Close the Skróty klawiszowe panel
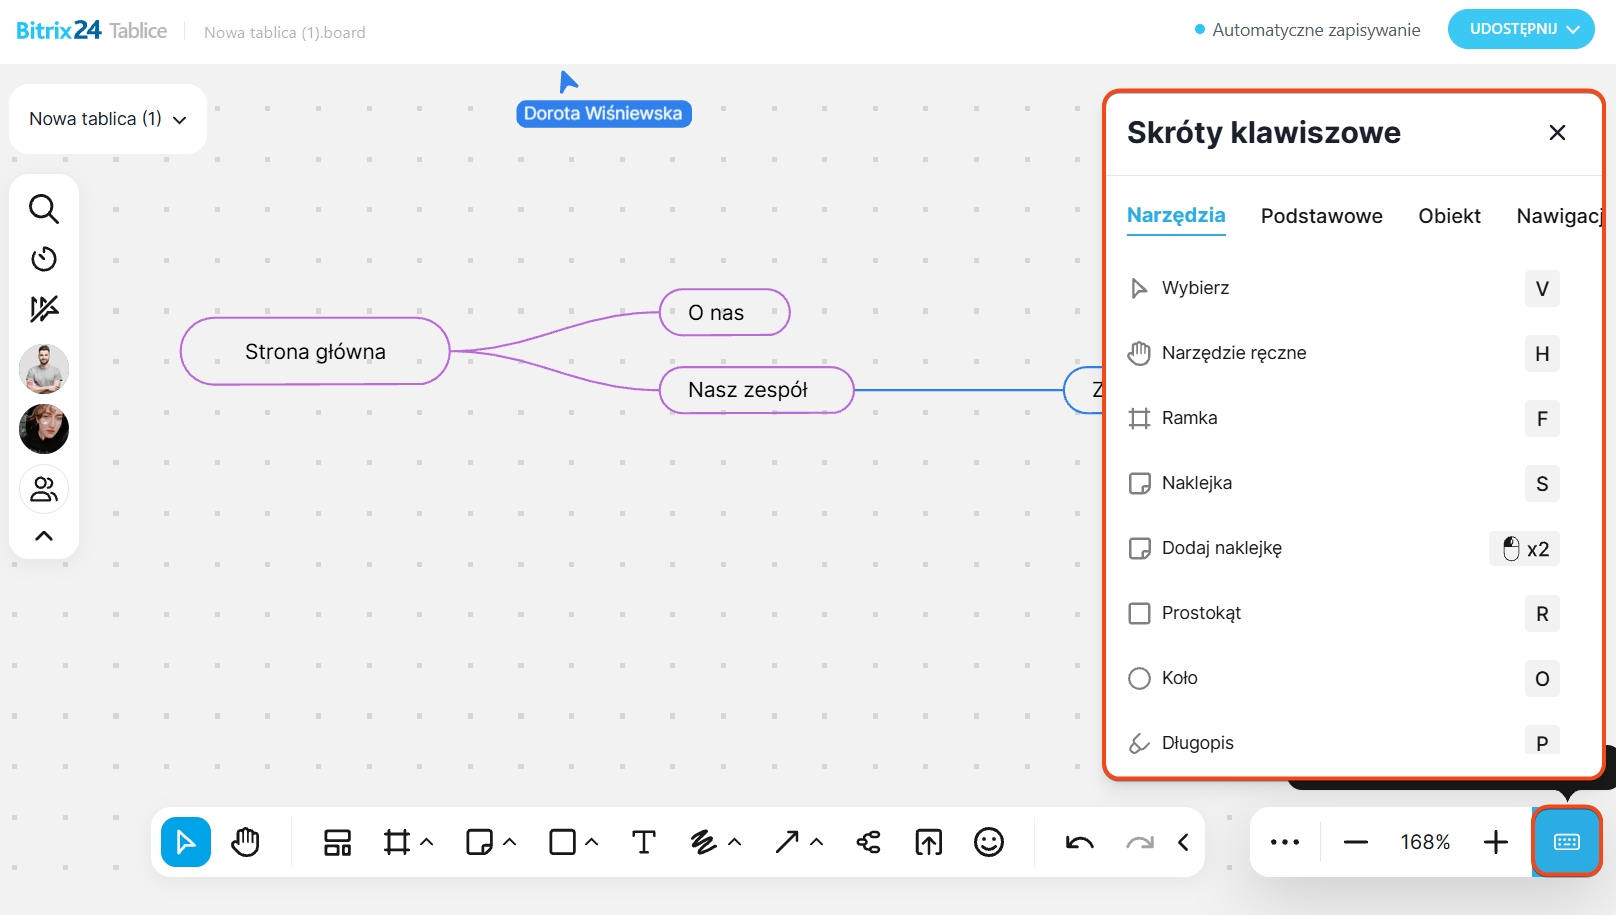 click(1557, 133)
